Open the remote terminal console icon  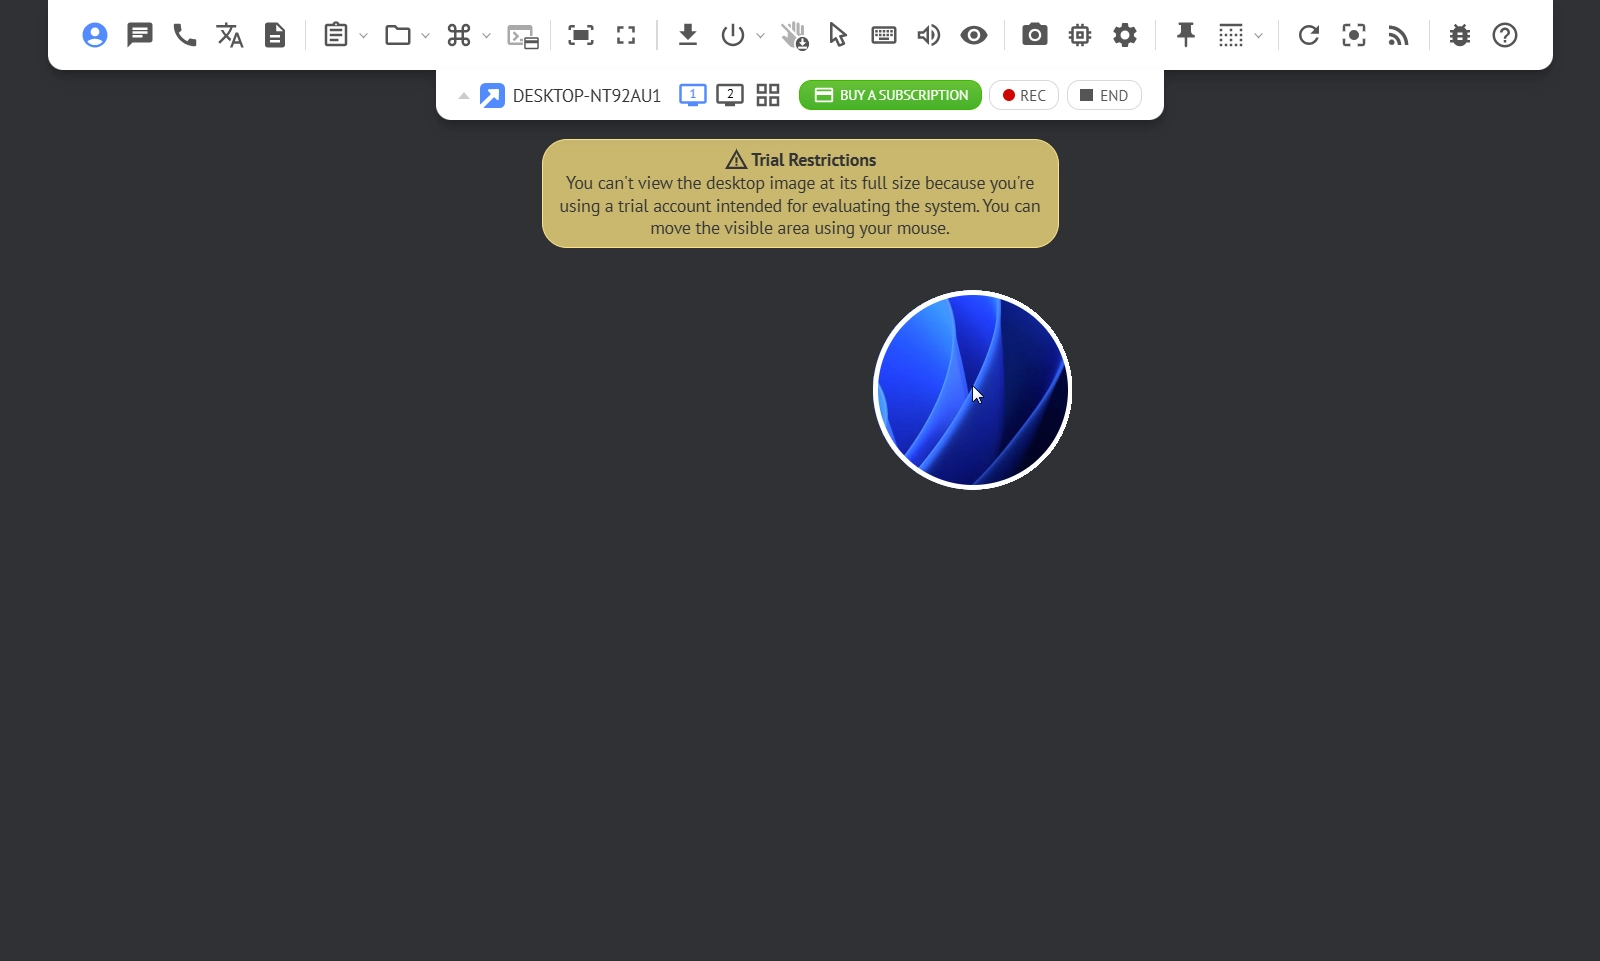pyautogui.click(x=523, y=37)
